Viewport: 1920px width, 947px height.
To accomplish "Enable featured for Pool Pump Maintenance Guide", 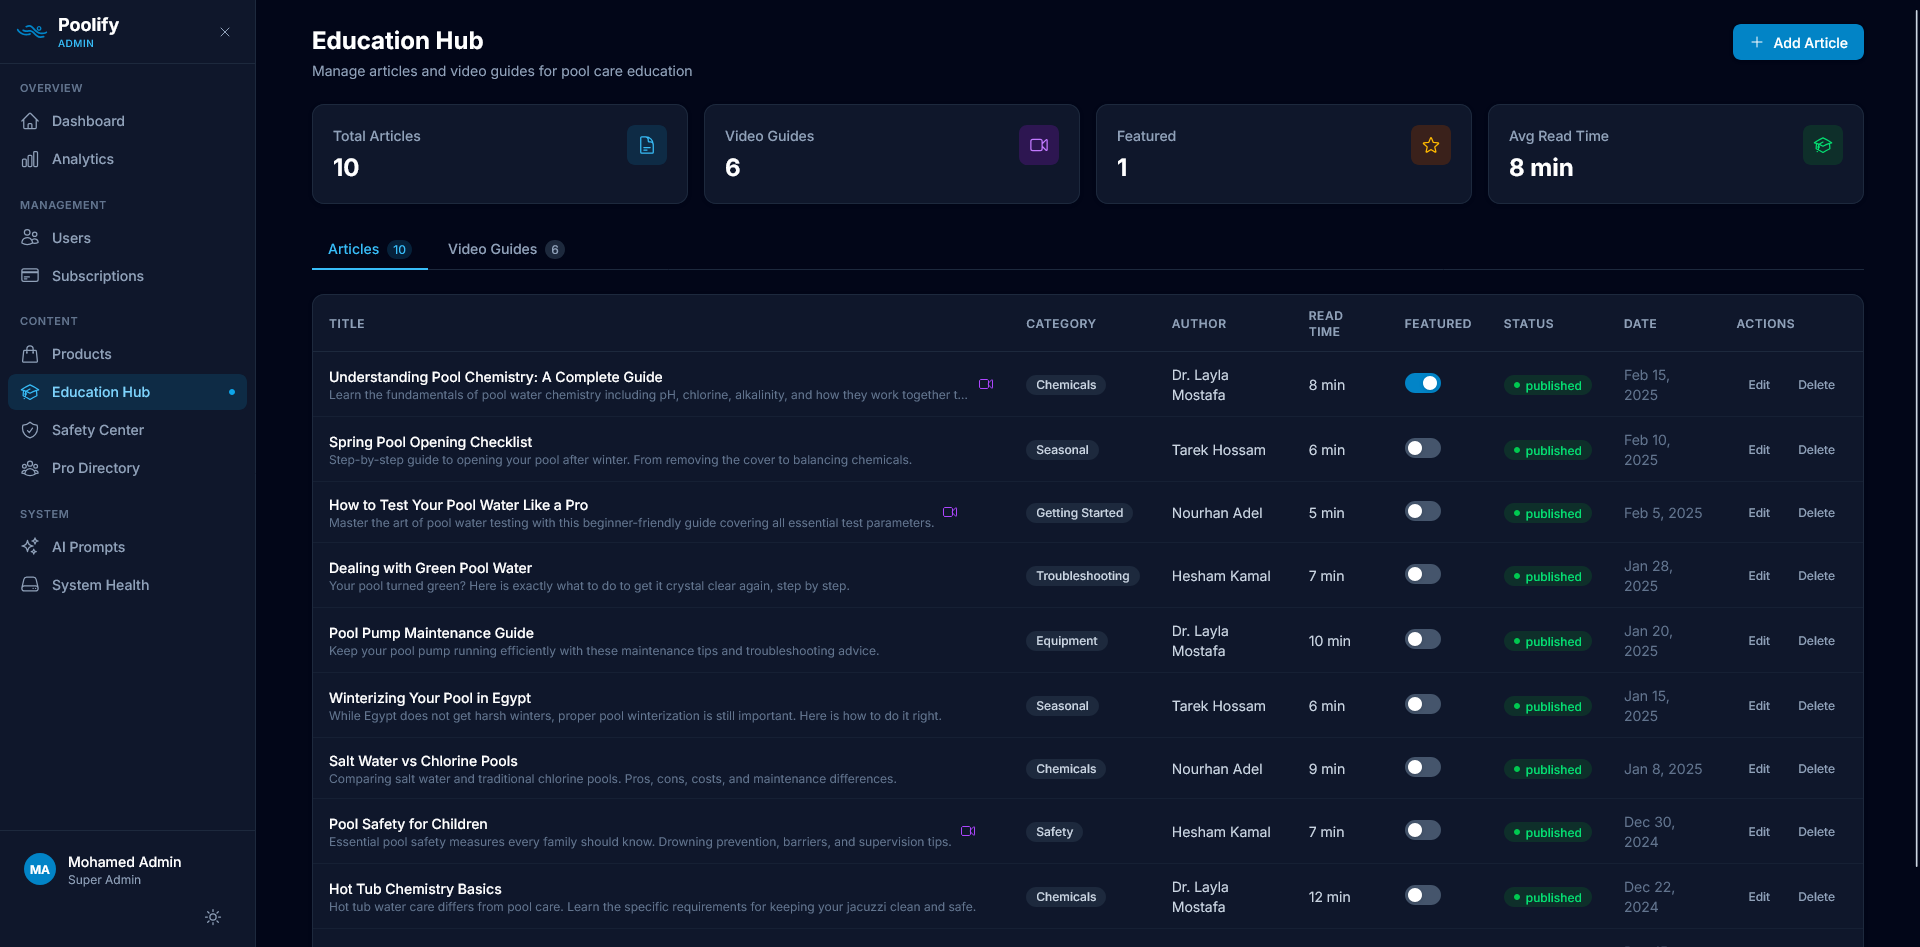I will [1423, 639].
